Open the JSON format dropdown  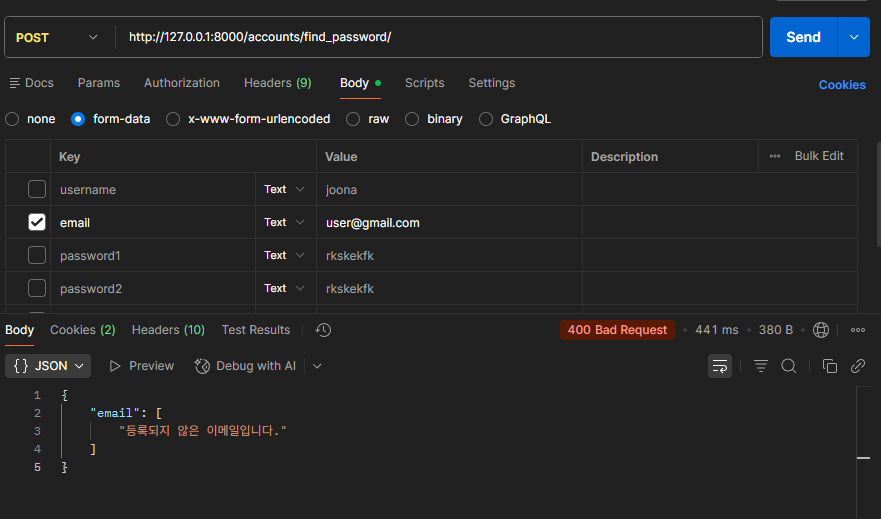[x=48, y=366]
